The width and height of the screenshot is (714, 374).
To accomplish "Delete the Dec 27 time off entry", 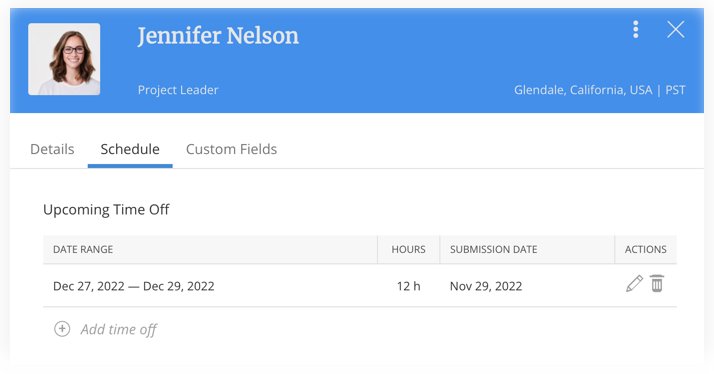I will [x=657, y=284].
